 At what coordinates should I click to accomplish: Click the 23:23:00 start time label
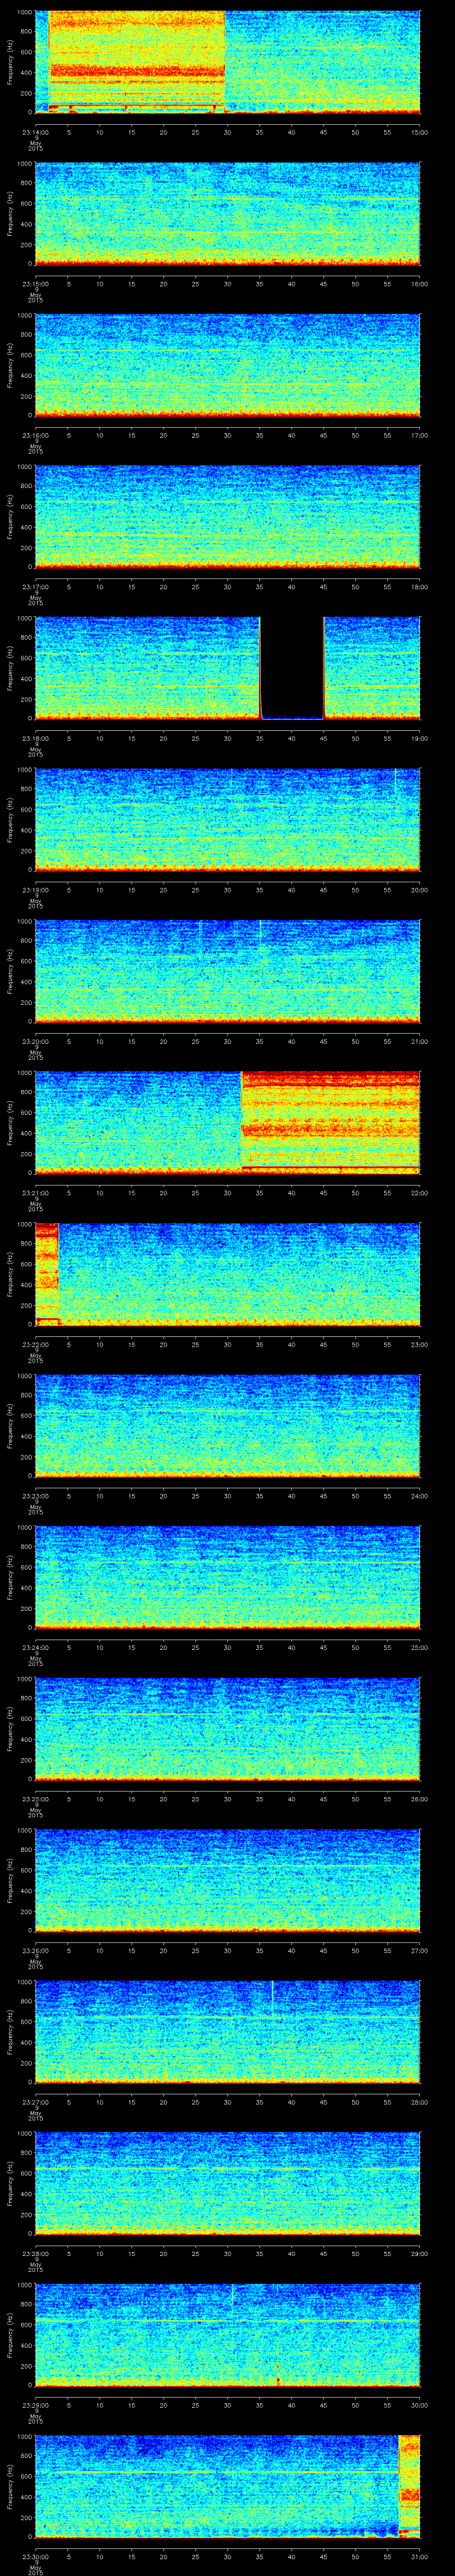pos(35,1495)
